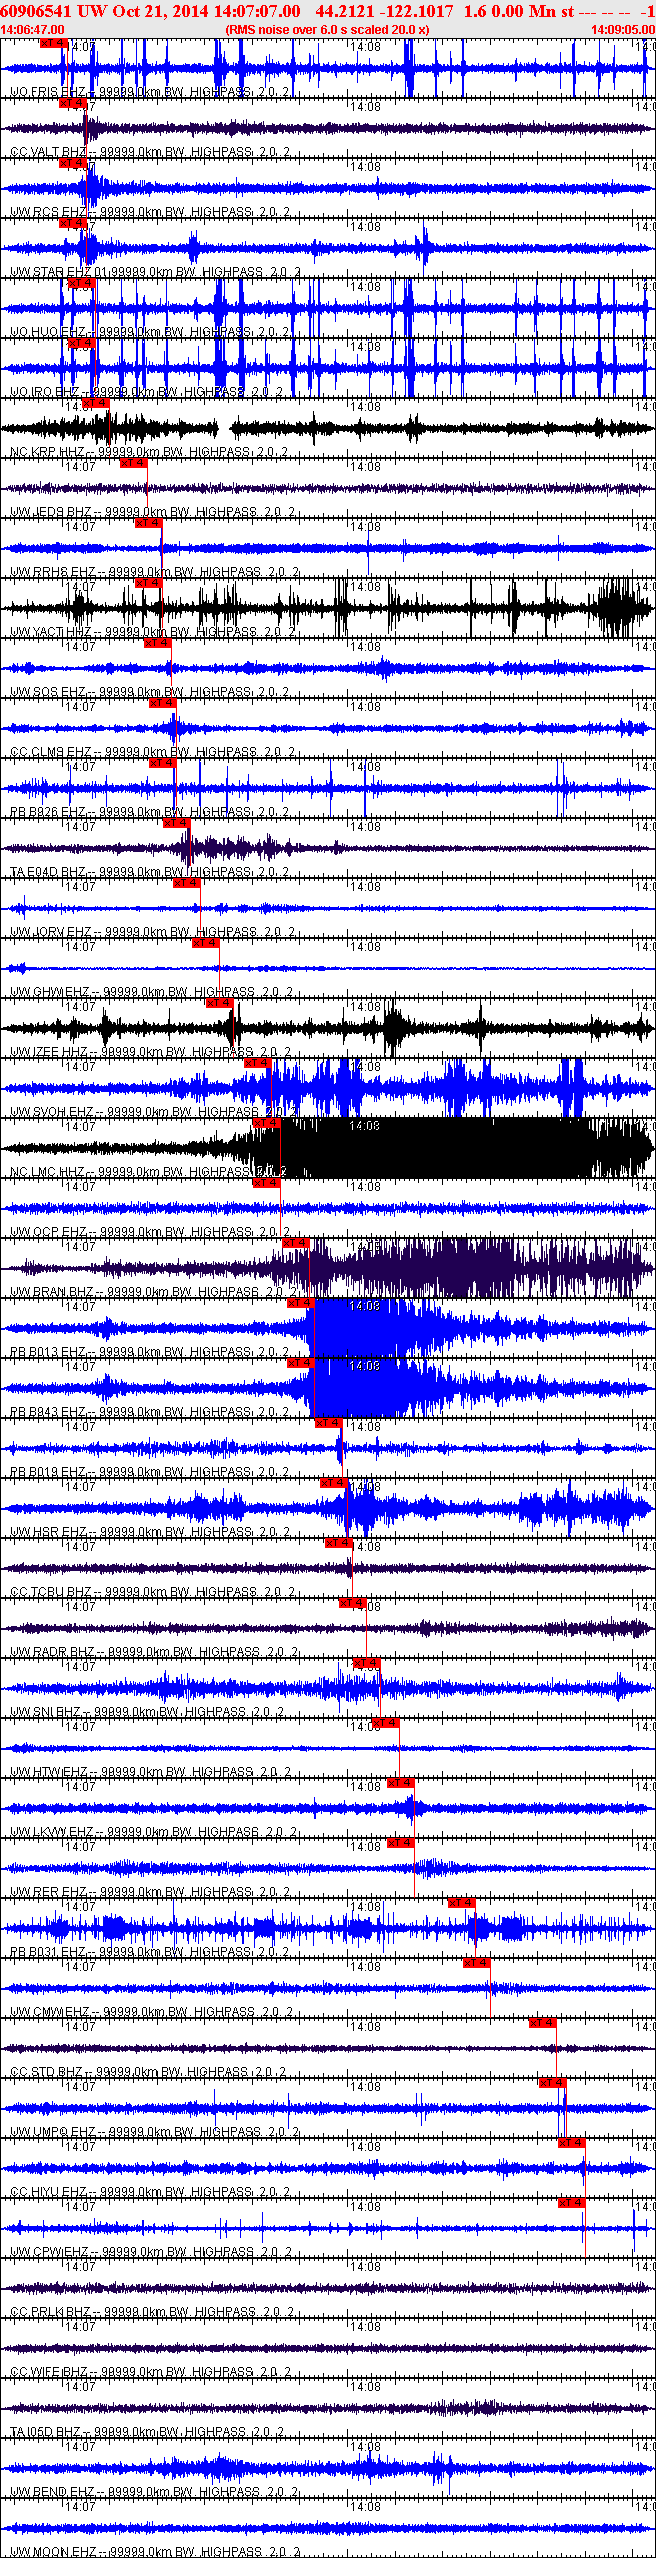Image resolution: width=656 pixels, height=2558 pixels.
Task: Select the pick marker on the UW STAR trace
Action: pyautogui.click(x=73, y=223)
